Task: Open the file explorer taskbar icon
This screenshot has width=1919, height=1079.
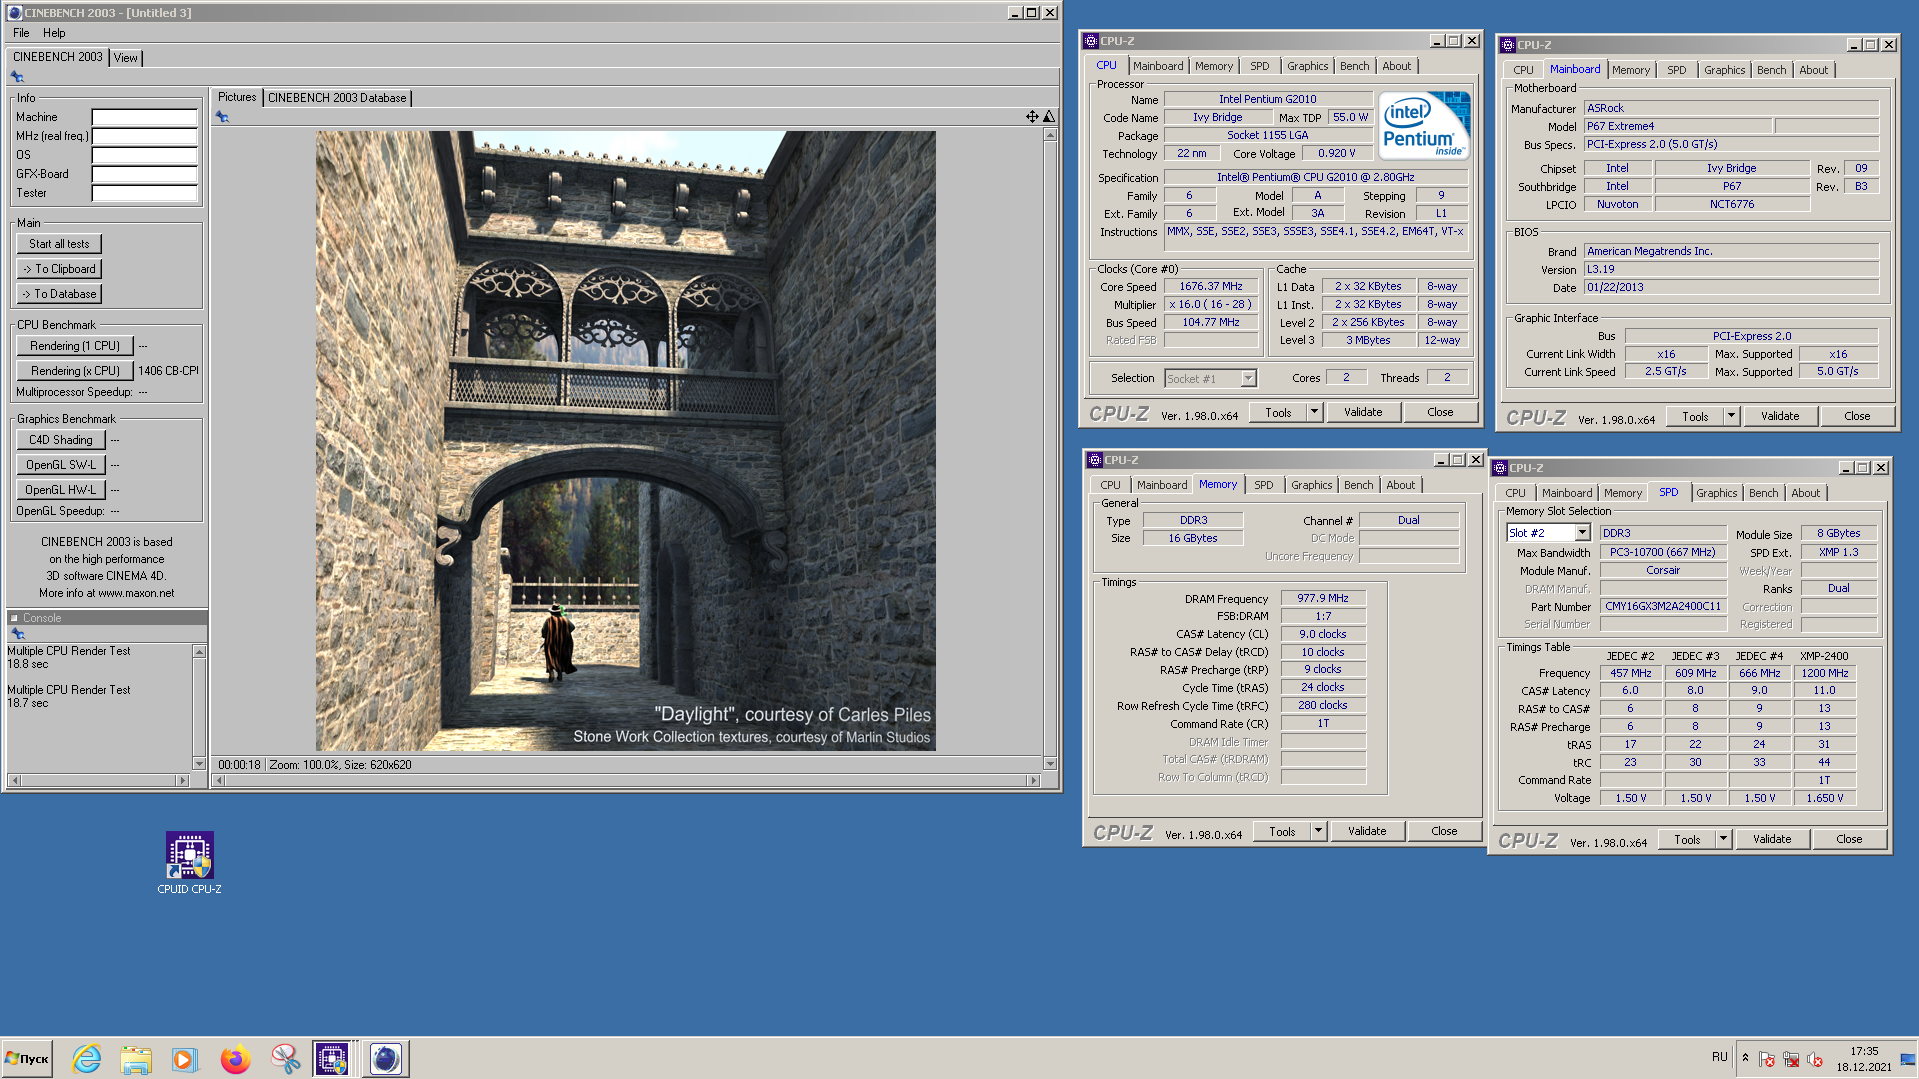Action: pyautogui.click(x=136, y=1058)
